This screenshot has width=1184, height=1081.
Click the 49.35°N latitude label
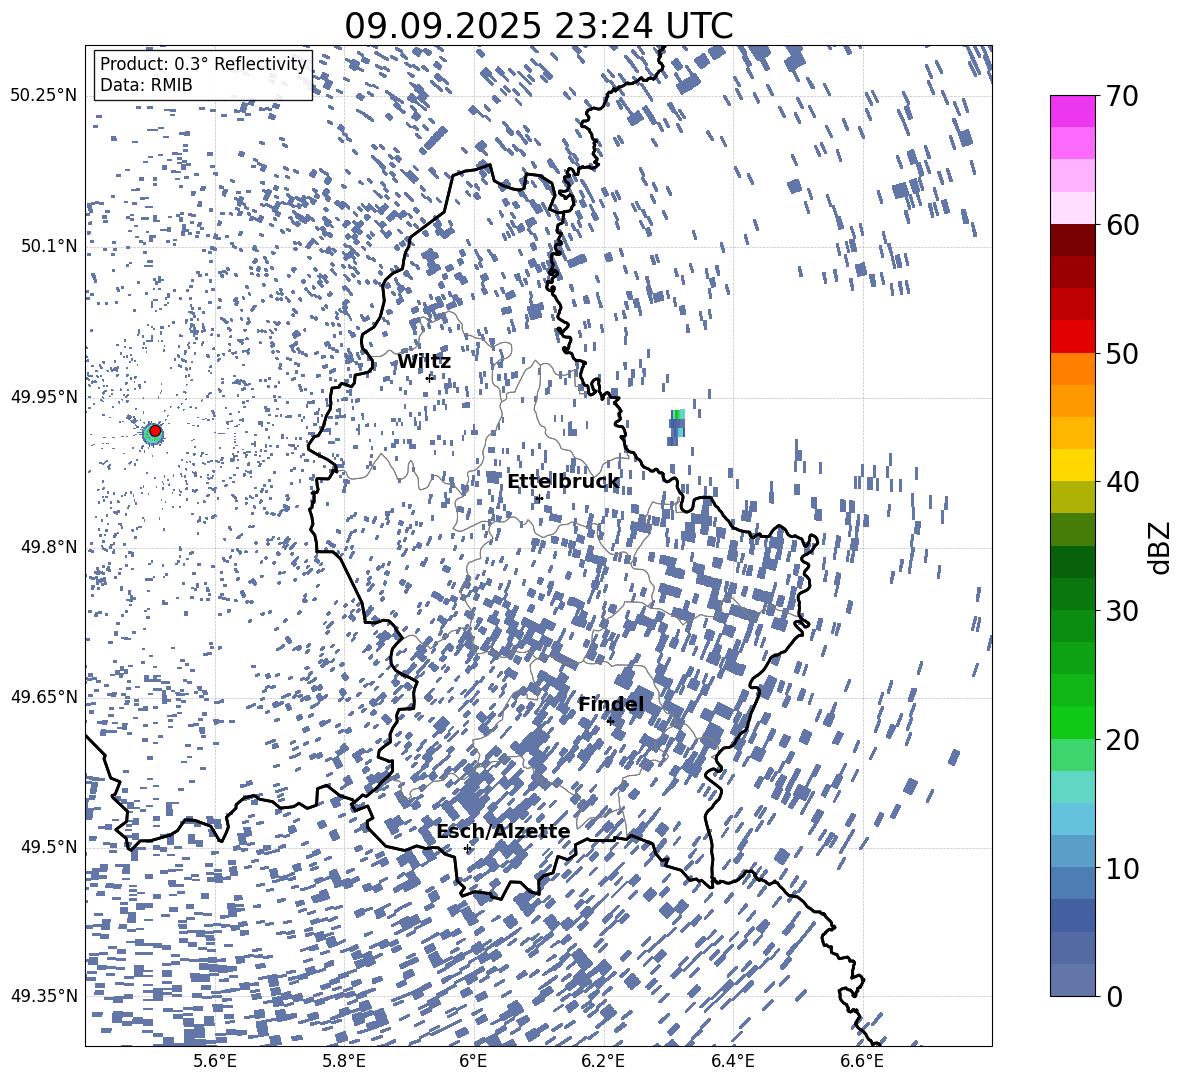[x=44, y=996]
